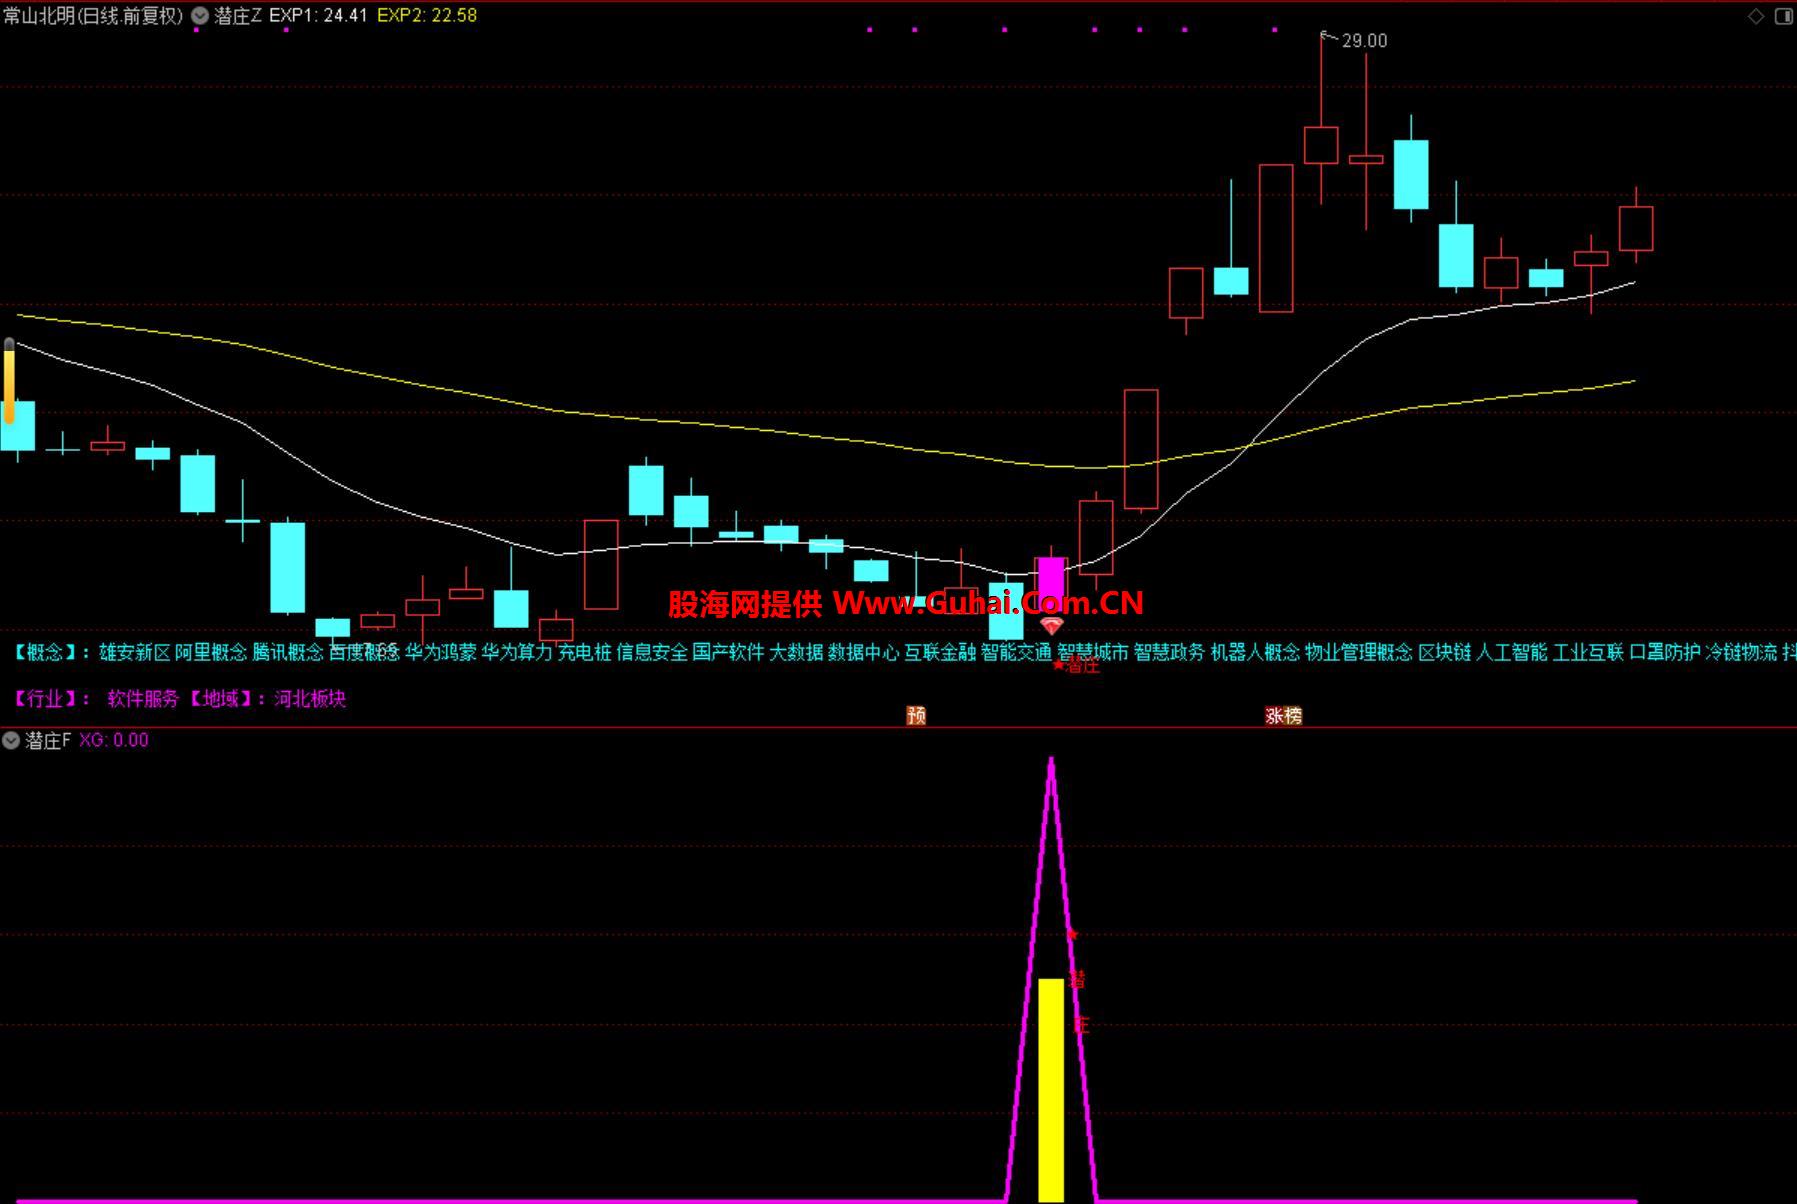The width and height of the screenshot is (1797, 1204).
Task: Click the yellow EXP2: 22.58 indicator value
Action: click(x=427, y=16)
